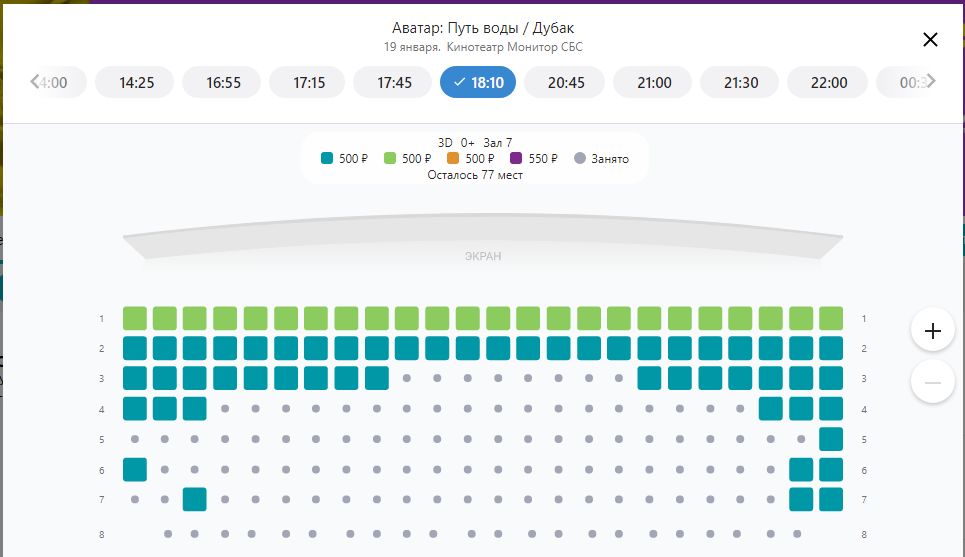965x557 pixels.
Task: Click the green 500 ₽ legend swatch
Action: click(x=392, y=158)
